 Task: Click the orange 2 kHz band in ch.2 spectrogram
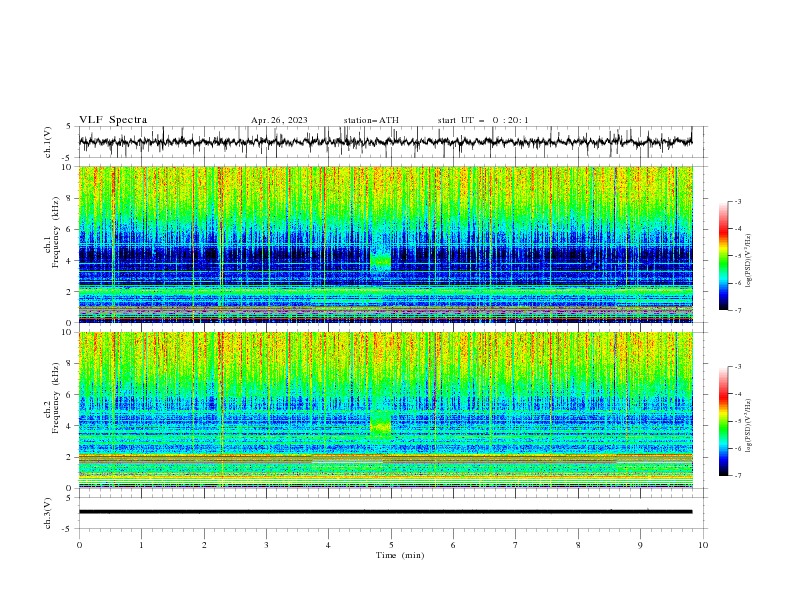pos(385,459)
